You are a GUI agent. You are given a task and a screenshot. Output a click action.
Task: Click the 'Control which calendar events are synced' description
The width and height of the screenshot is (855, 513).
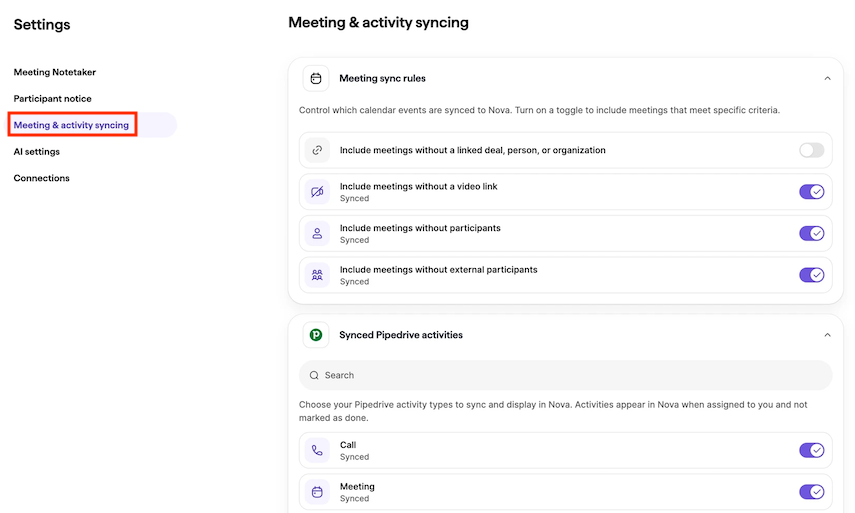coord(539,110)
